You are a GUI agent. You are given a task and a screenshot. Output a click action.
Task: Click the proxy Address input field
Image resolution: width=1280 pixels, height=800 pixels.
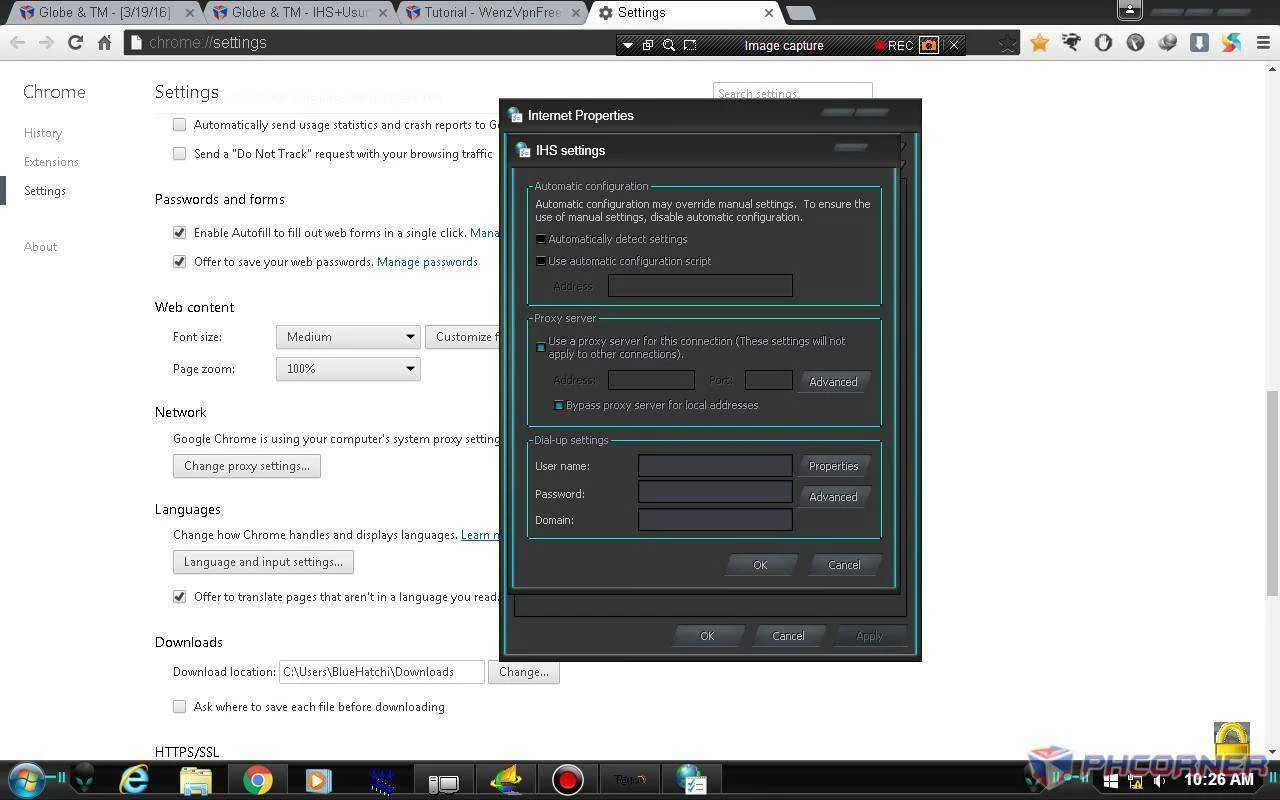(x=651, y=380)
